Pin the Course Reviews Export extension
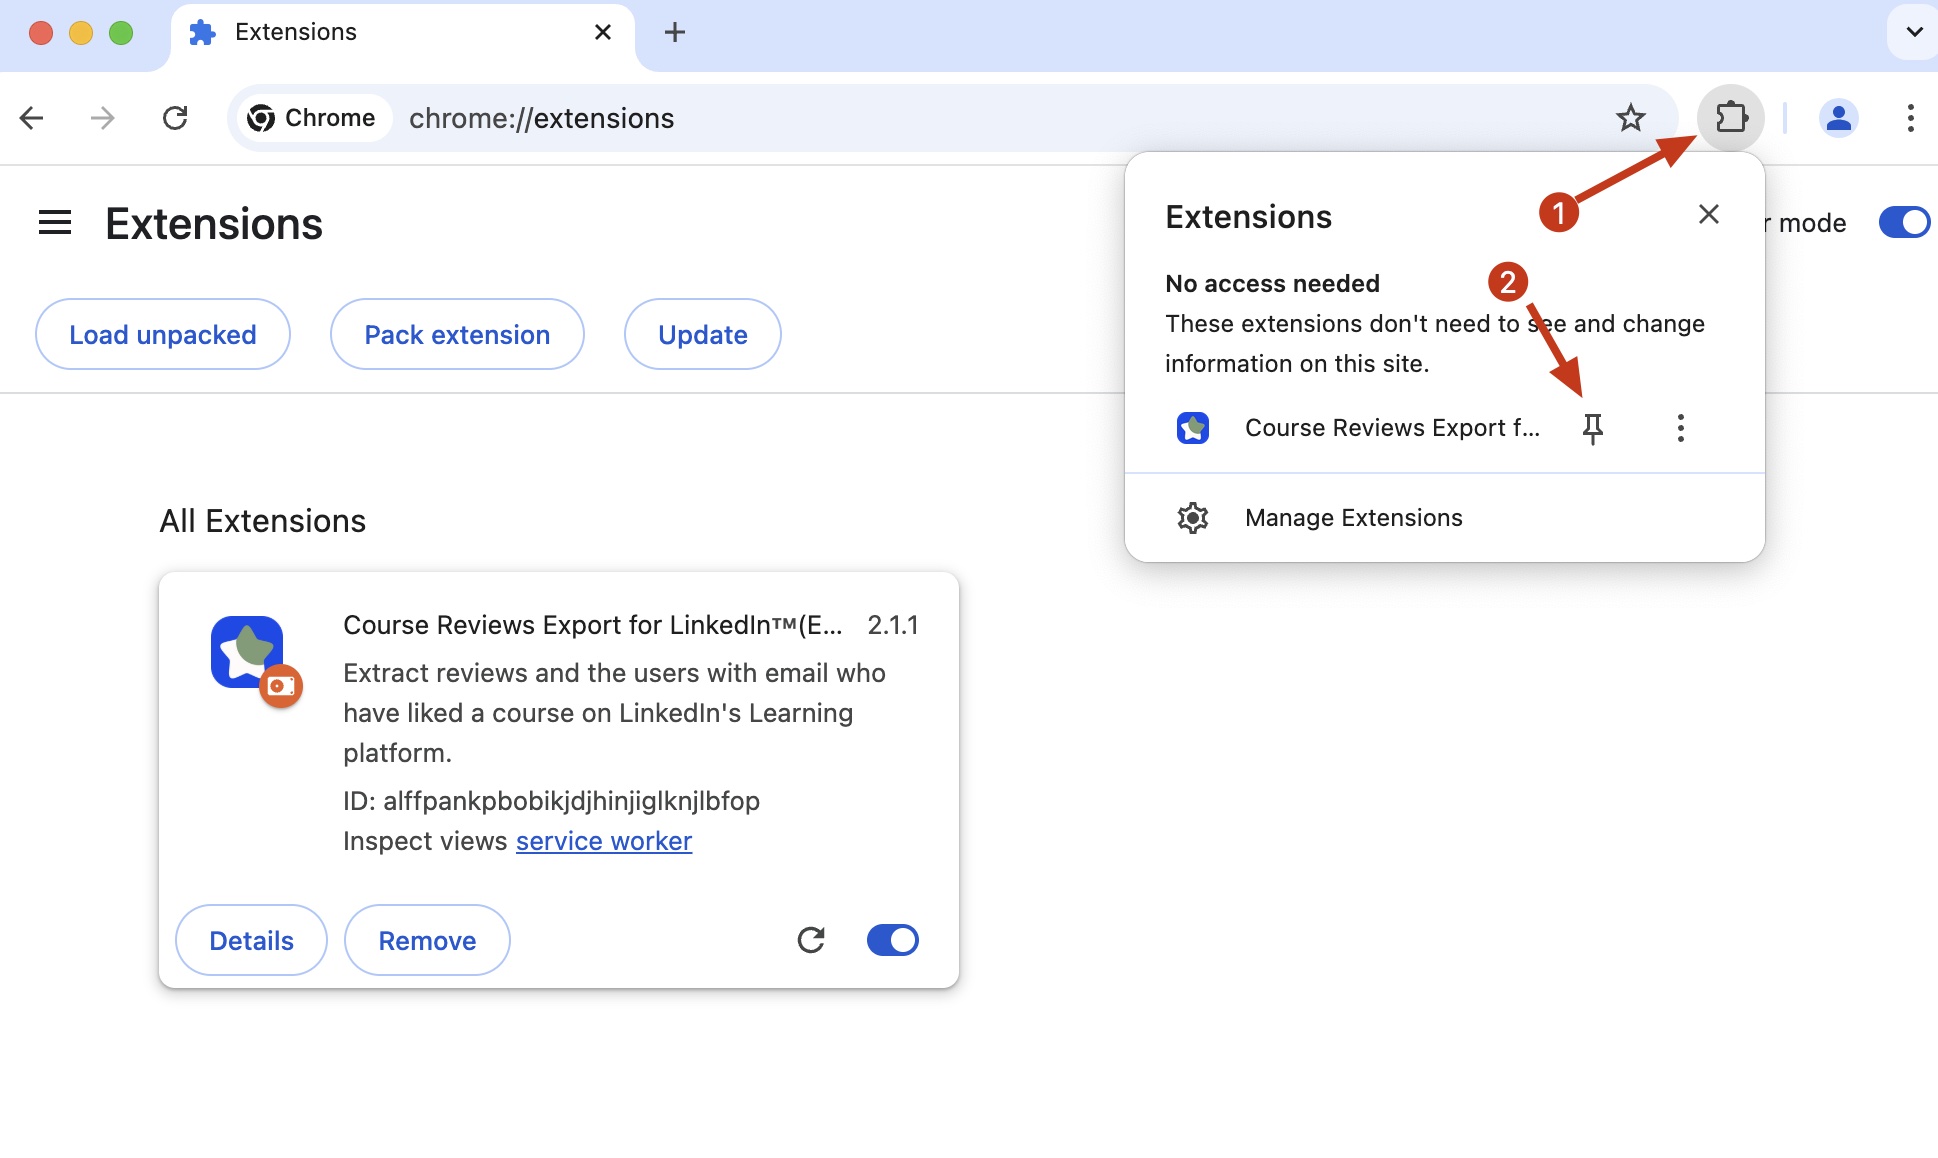The height and width of the screenshot is (1158, 1938). 1593,428
